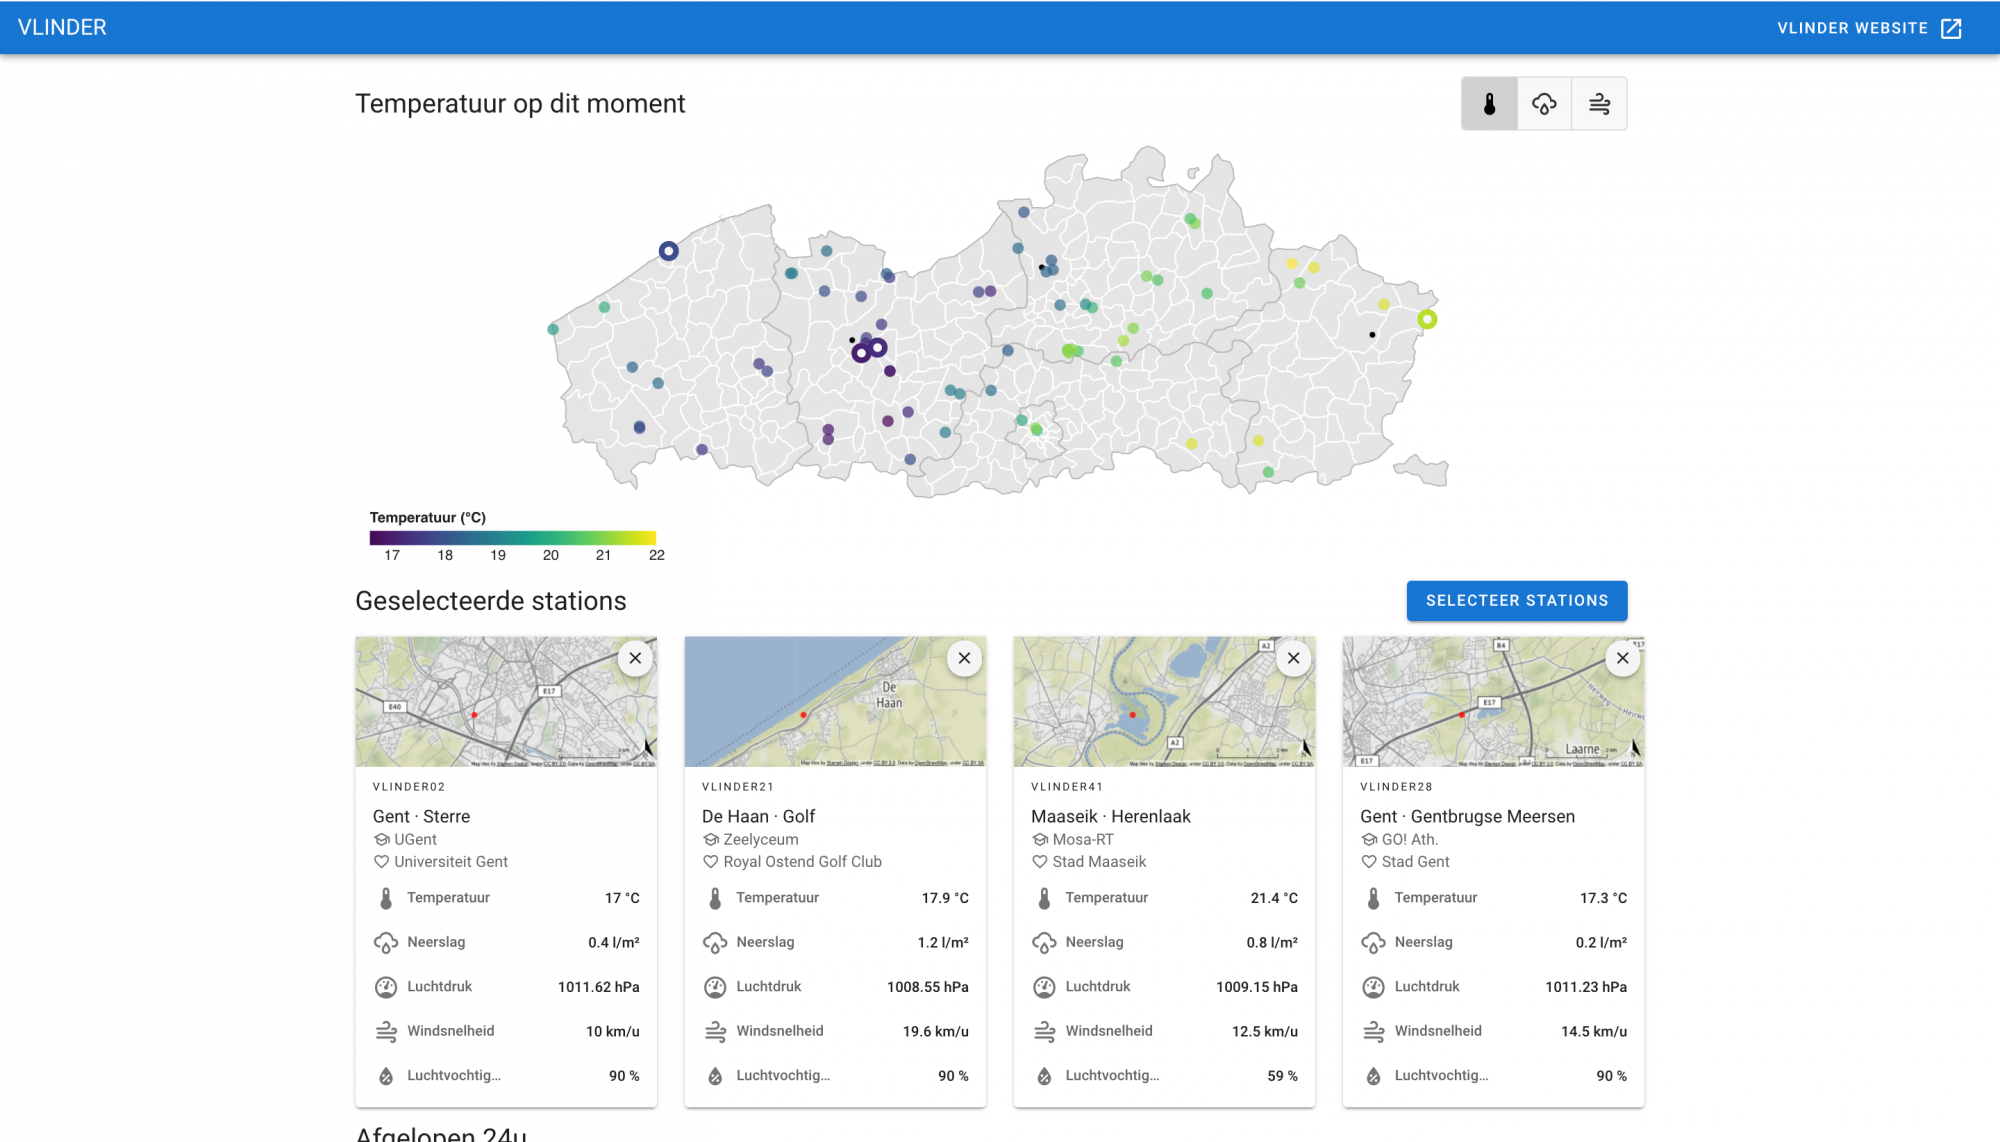Image resolution: width=2000 pixels, height=1142 pixels.
Task: Select the temperature thermometer map mode
Action: pos(1489,104)
